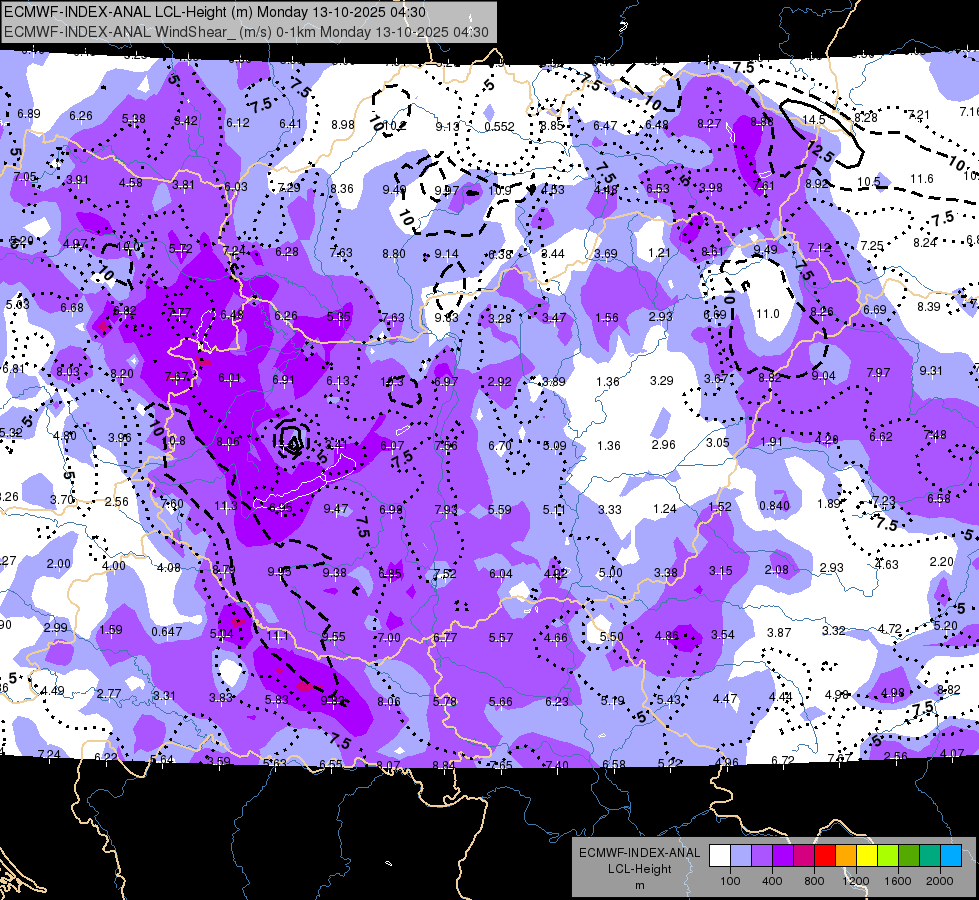Click the yellow legend color swatch
979x900 pixels.
tap(867, 856)
